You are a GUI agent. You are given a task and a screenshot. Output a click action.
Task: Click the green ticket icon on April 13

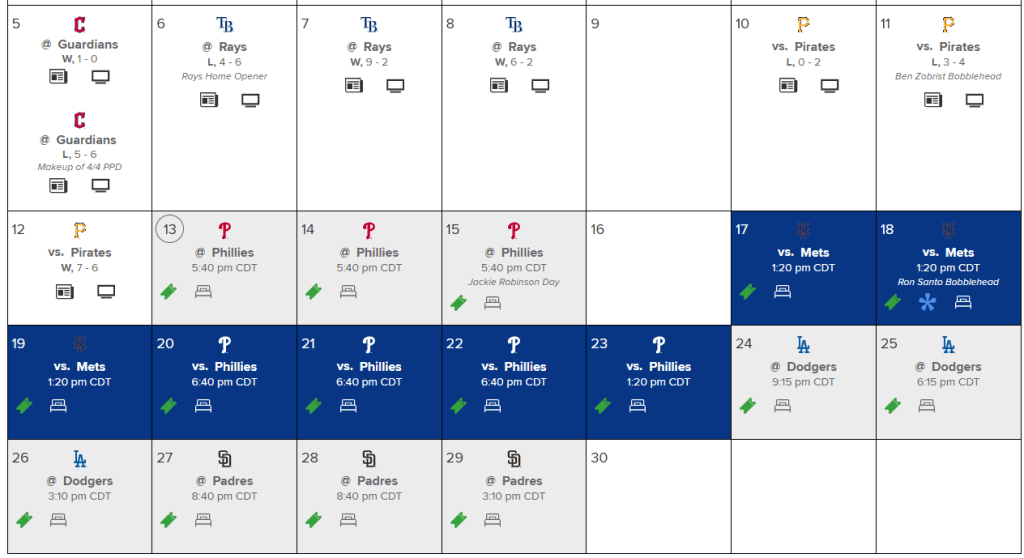tap(169, 292)
